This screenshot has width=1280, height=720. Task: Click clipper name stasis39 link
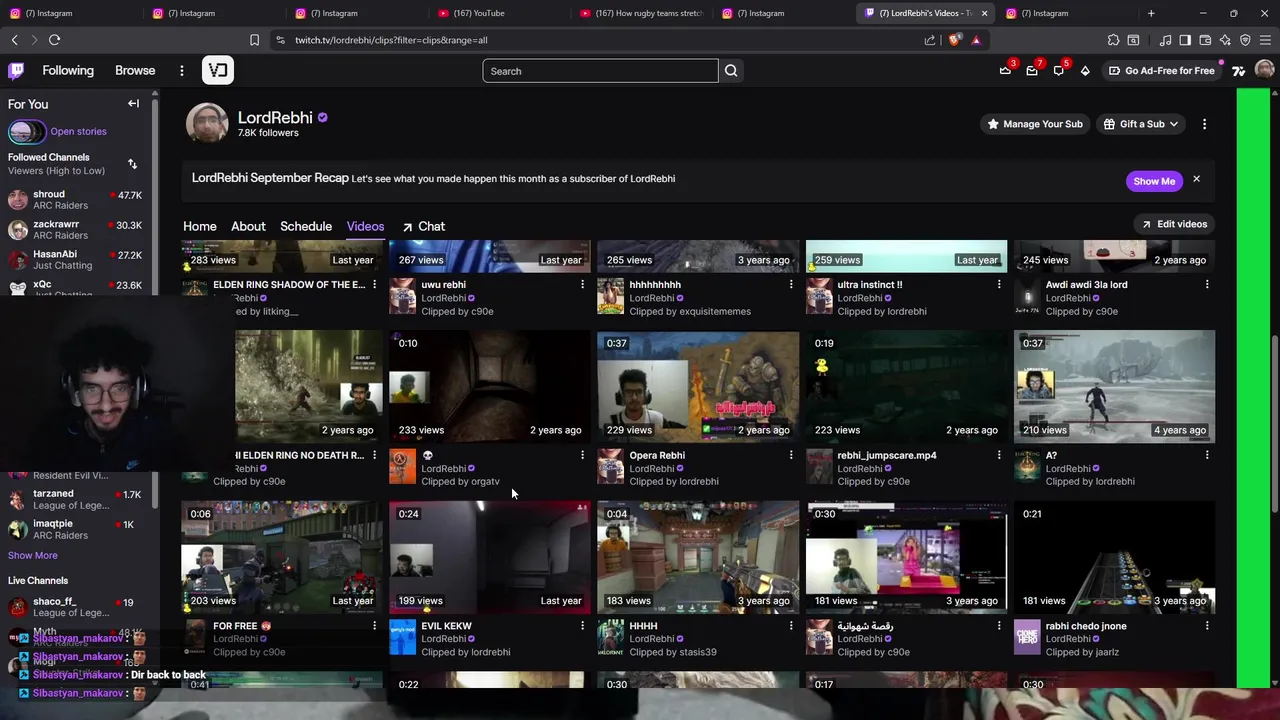697,652
